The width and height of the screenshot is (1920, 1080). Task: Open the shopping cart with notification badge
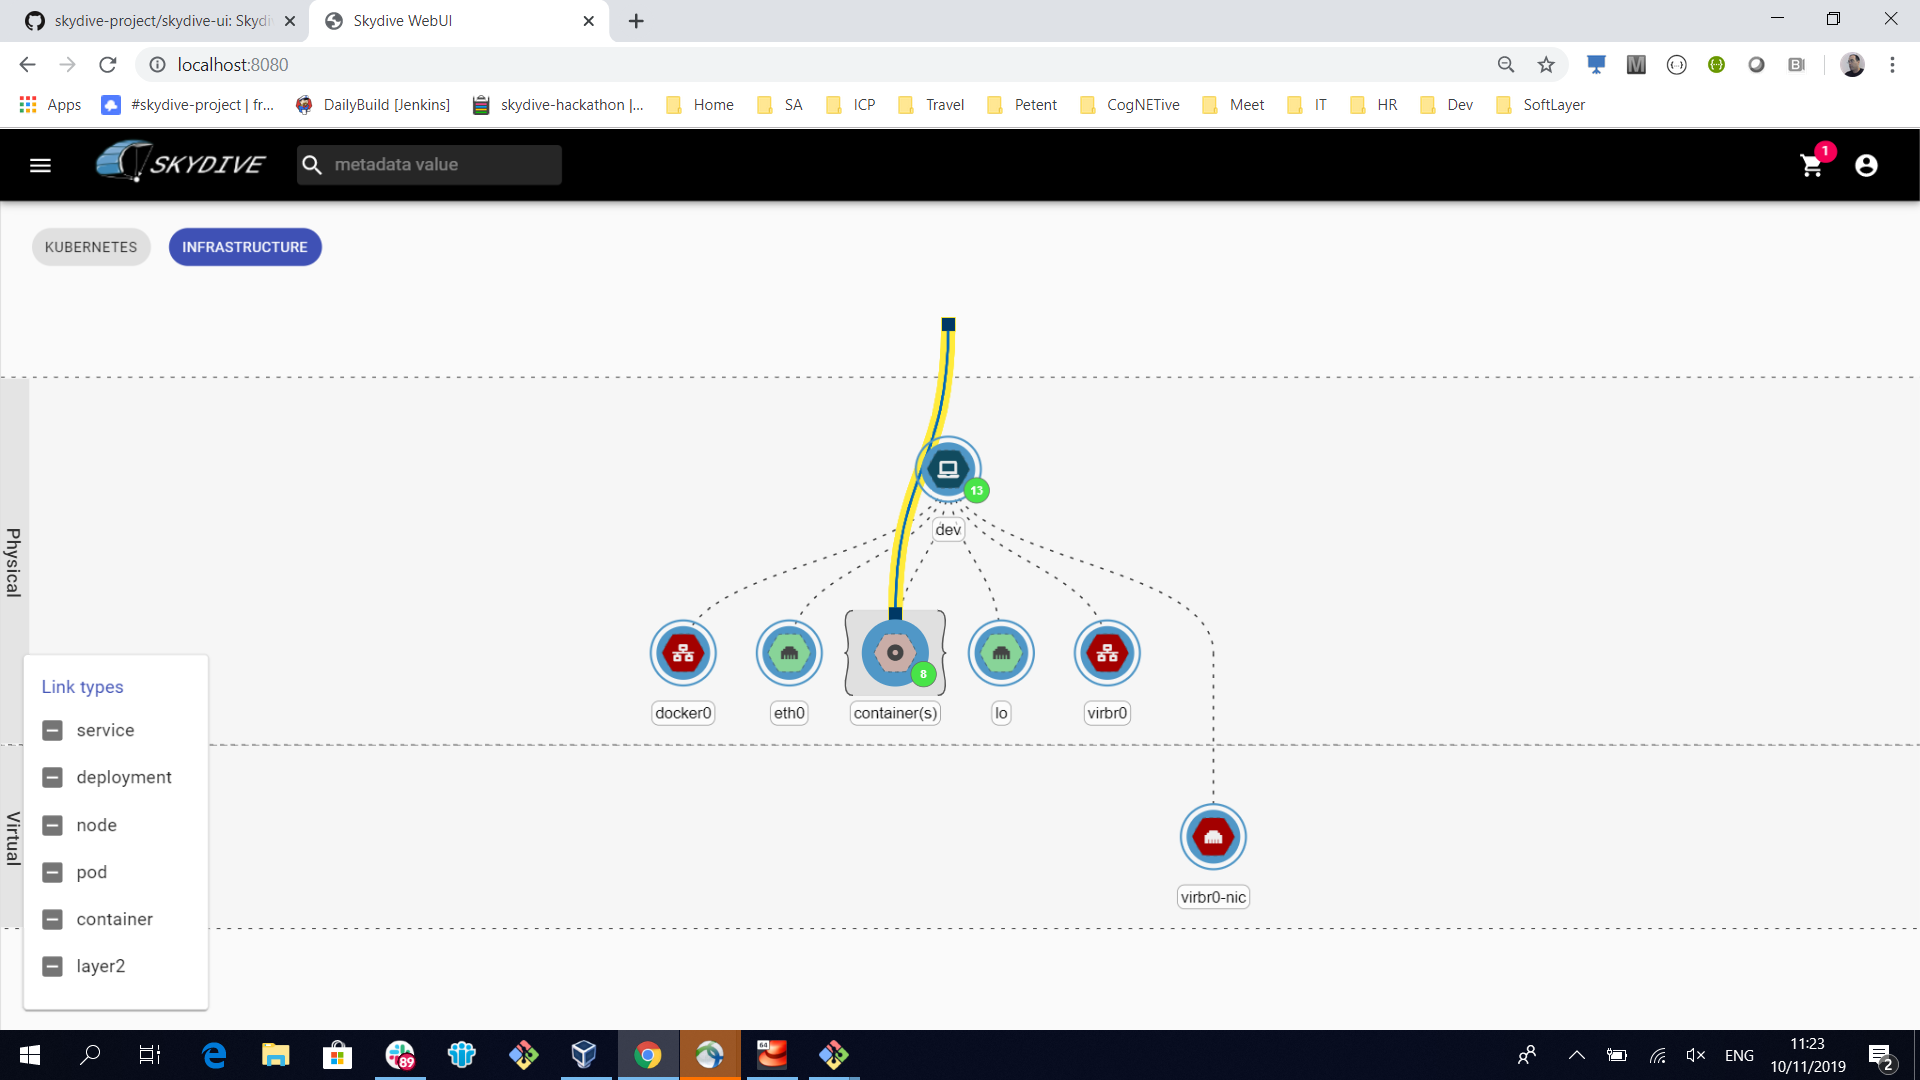[1812, 165]
